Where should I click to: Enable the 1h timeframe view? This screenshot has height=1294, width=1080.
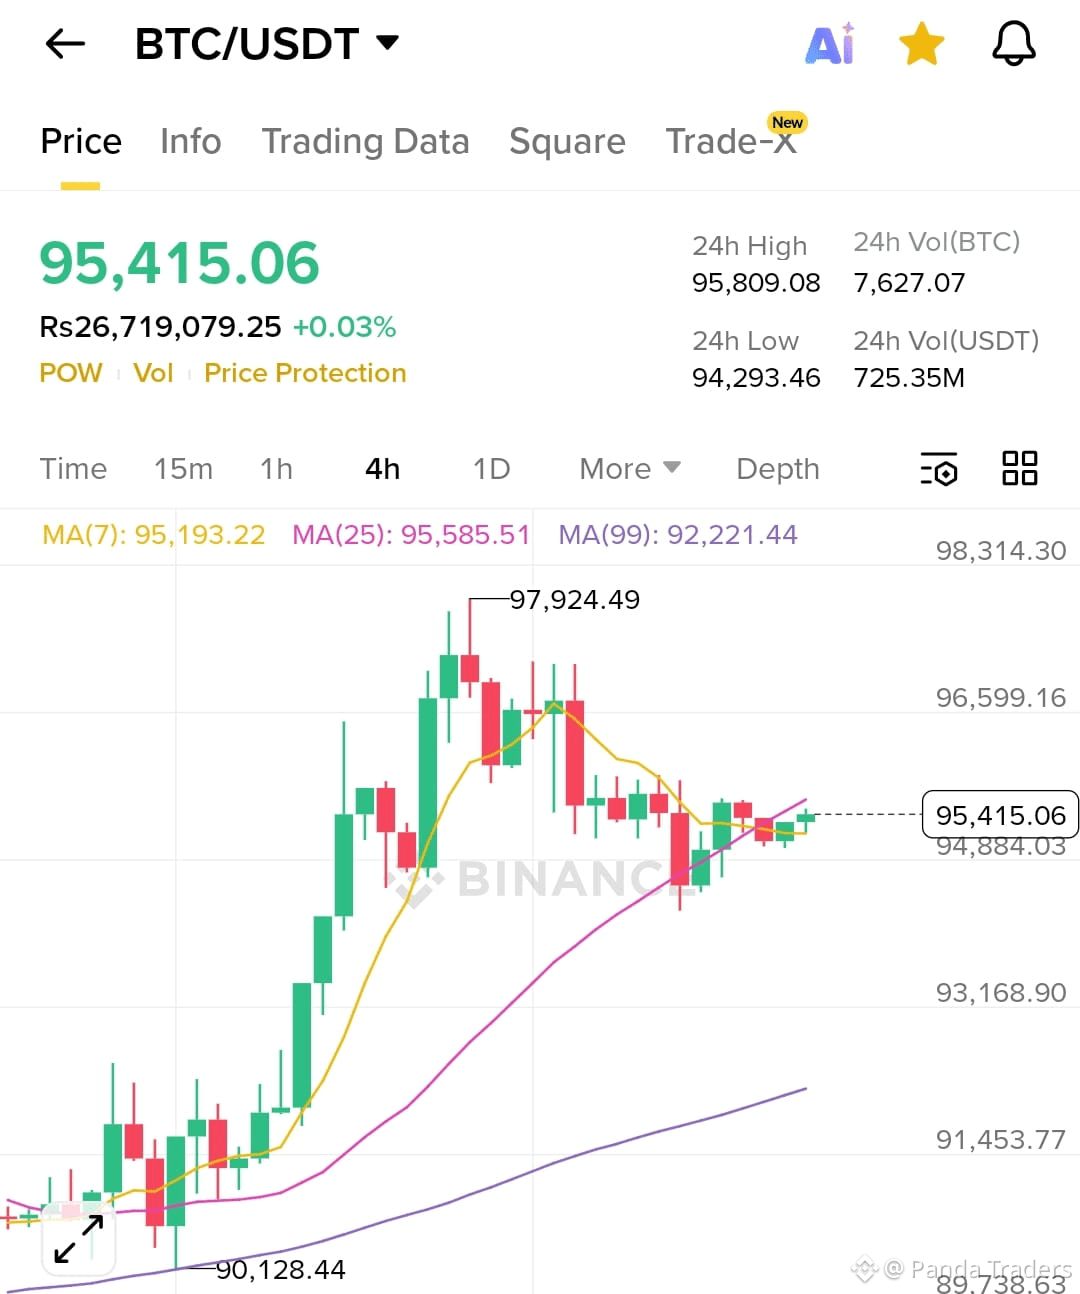(x=276, y=468)
